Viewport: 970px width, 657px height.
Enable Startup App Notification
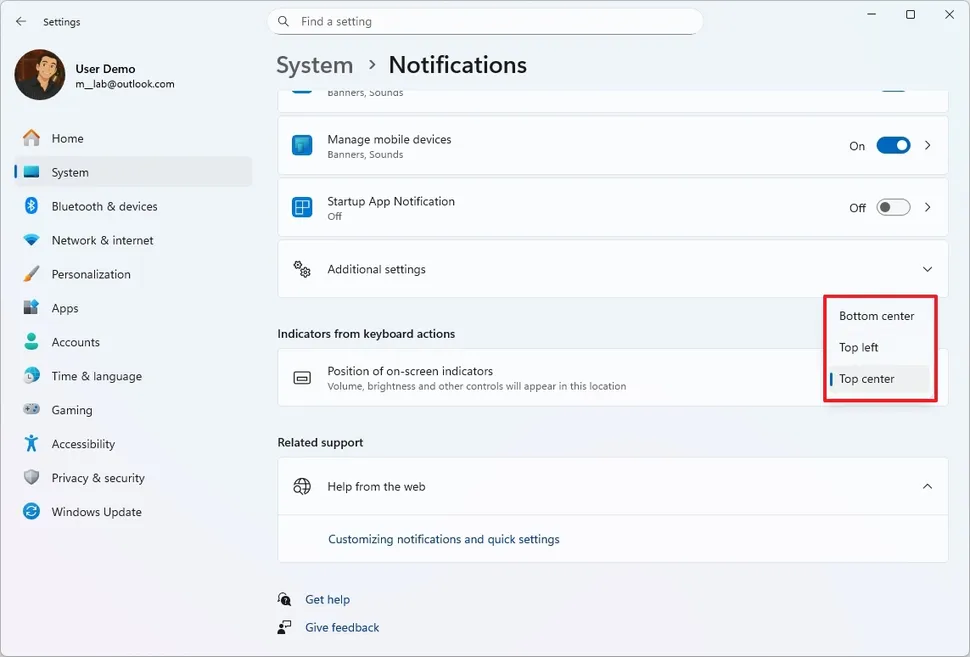[893, 207]
